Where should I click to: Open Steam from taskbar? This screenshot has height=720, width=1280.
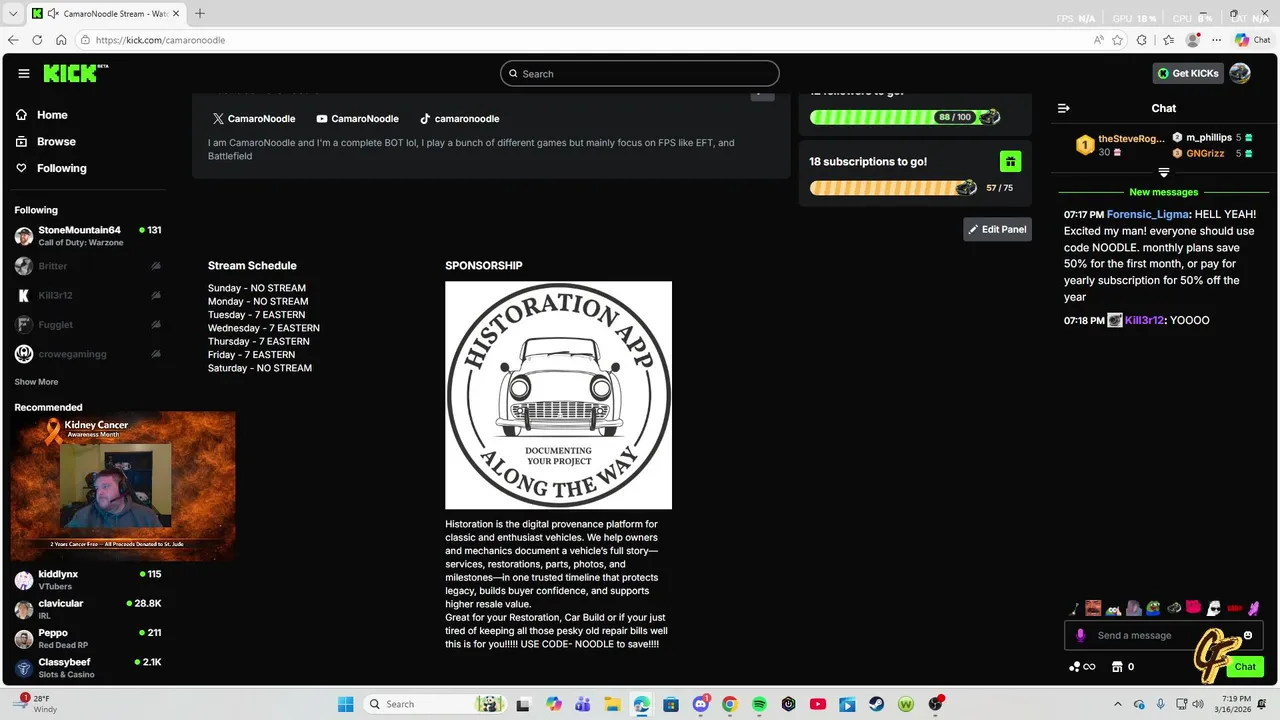(x=877, y=704)
